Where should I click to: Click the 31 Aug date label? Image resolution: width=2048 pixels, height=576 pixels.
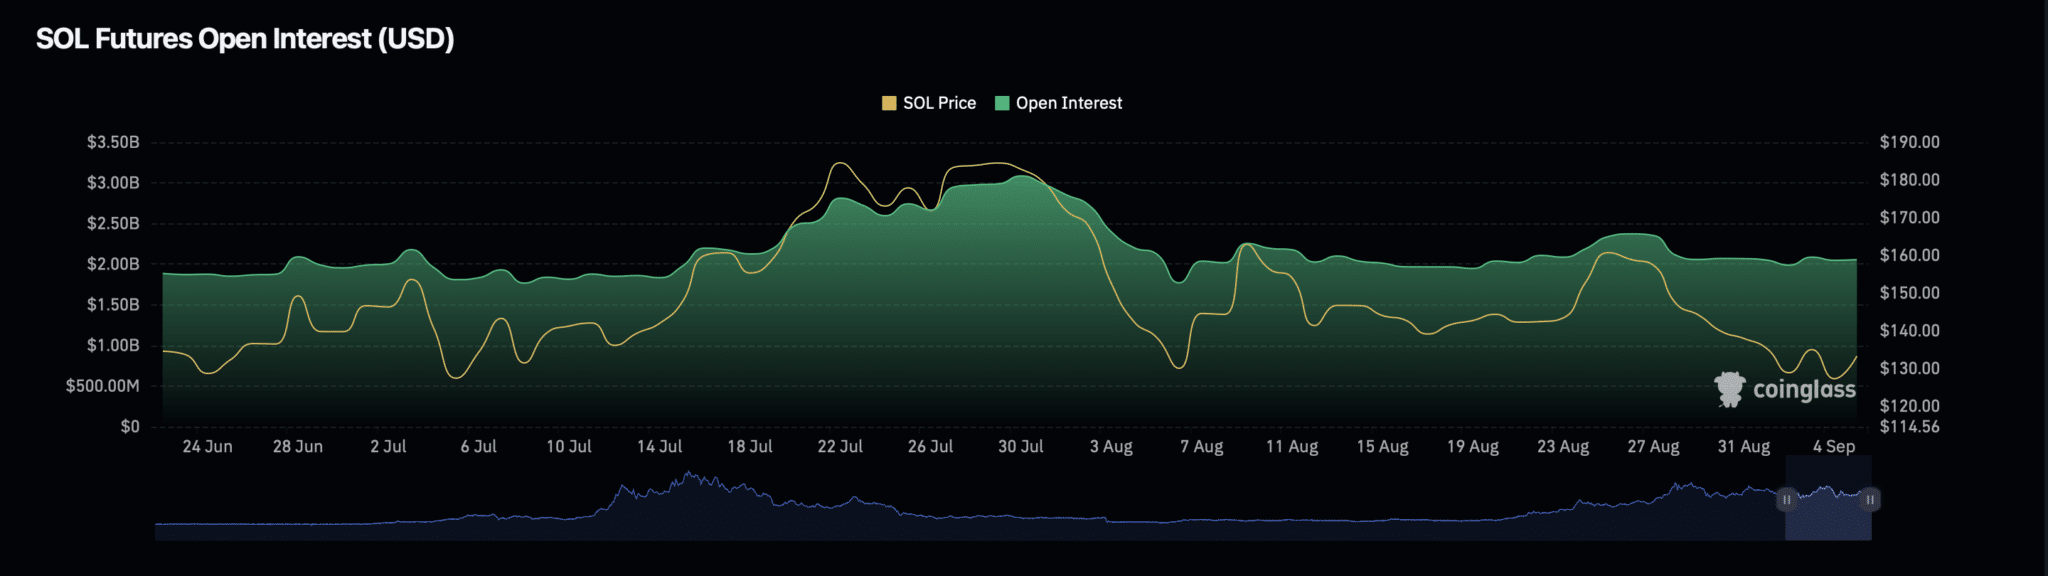[x=1744, y=447]
